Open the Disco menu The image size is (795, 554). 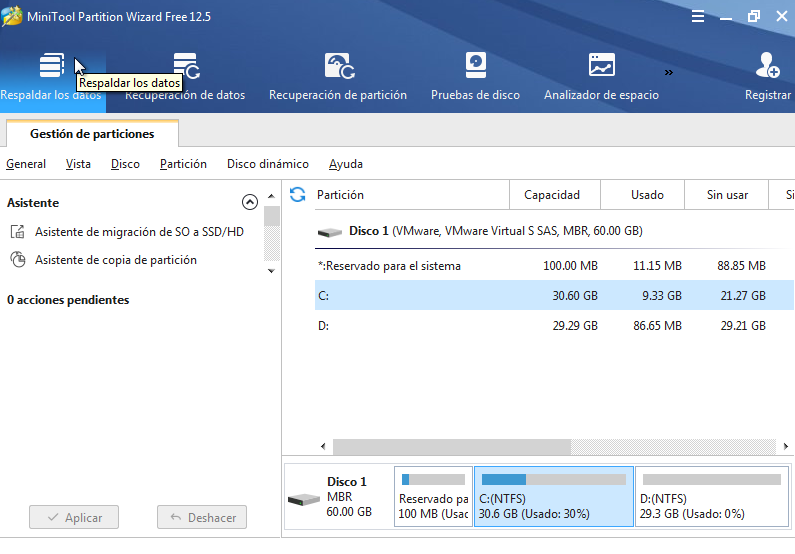click(x=125, y=164)
